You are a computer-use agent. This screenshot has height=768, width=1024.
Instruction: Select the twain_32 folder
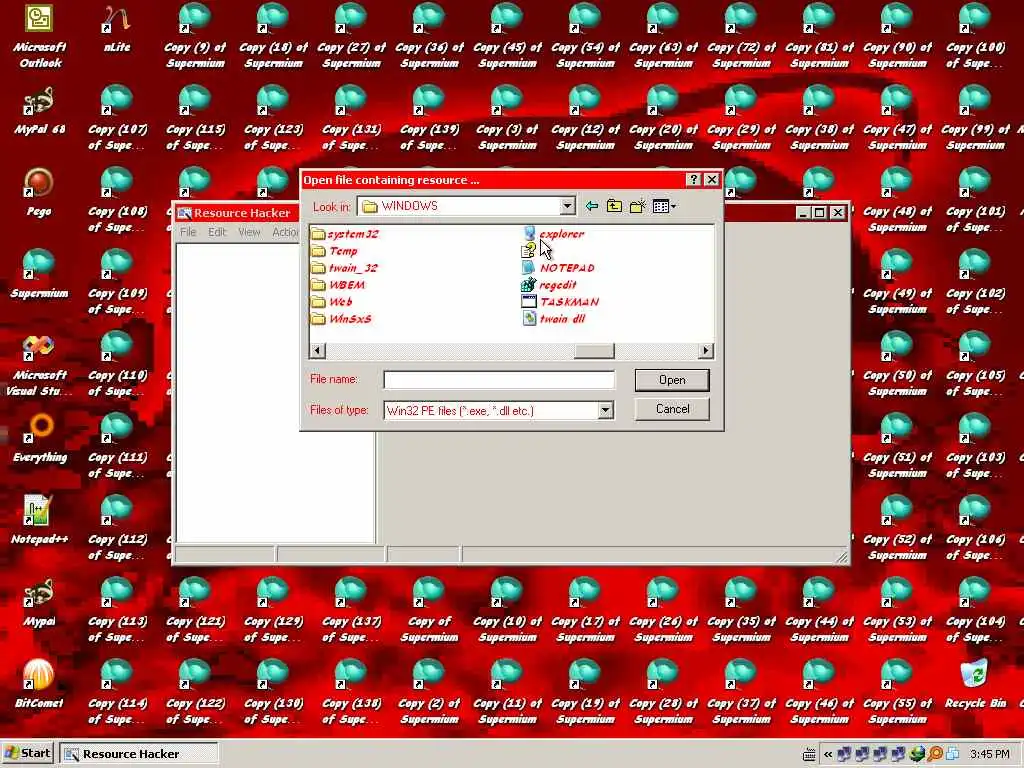pos(345,268)
